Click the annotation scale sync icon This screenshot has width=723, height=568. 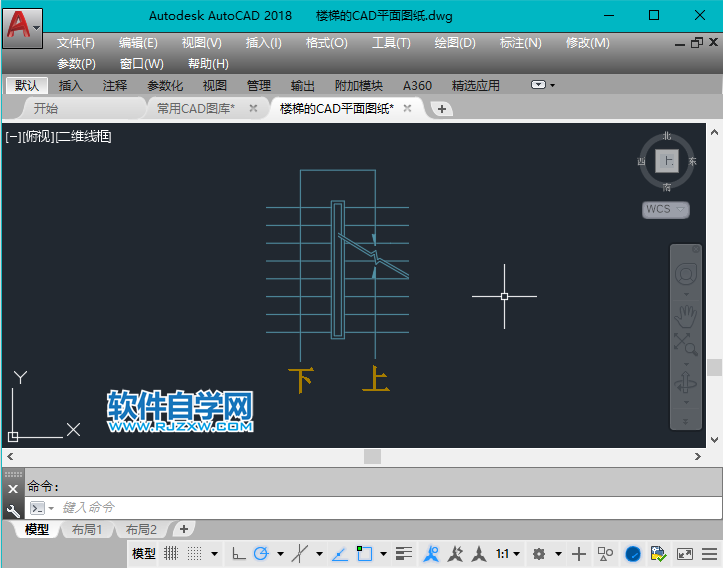click(x=480, y=553)
